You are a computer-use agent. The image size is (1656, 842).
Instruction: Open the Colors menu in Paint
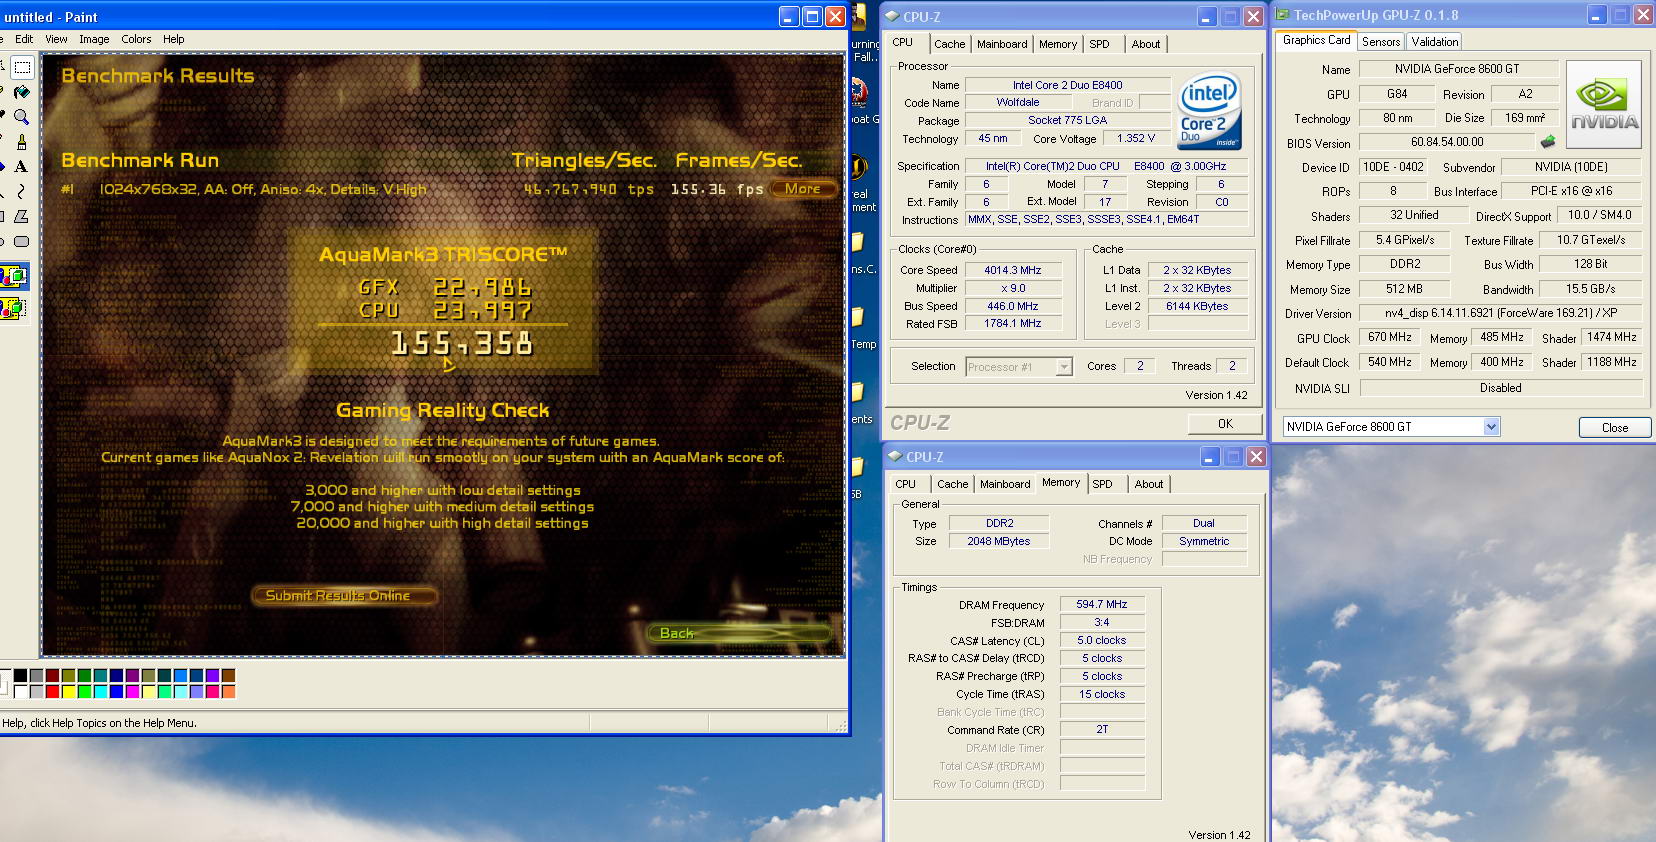(x=136, y=39)
